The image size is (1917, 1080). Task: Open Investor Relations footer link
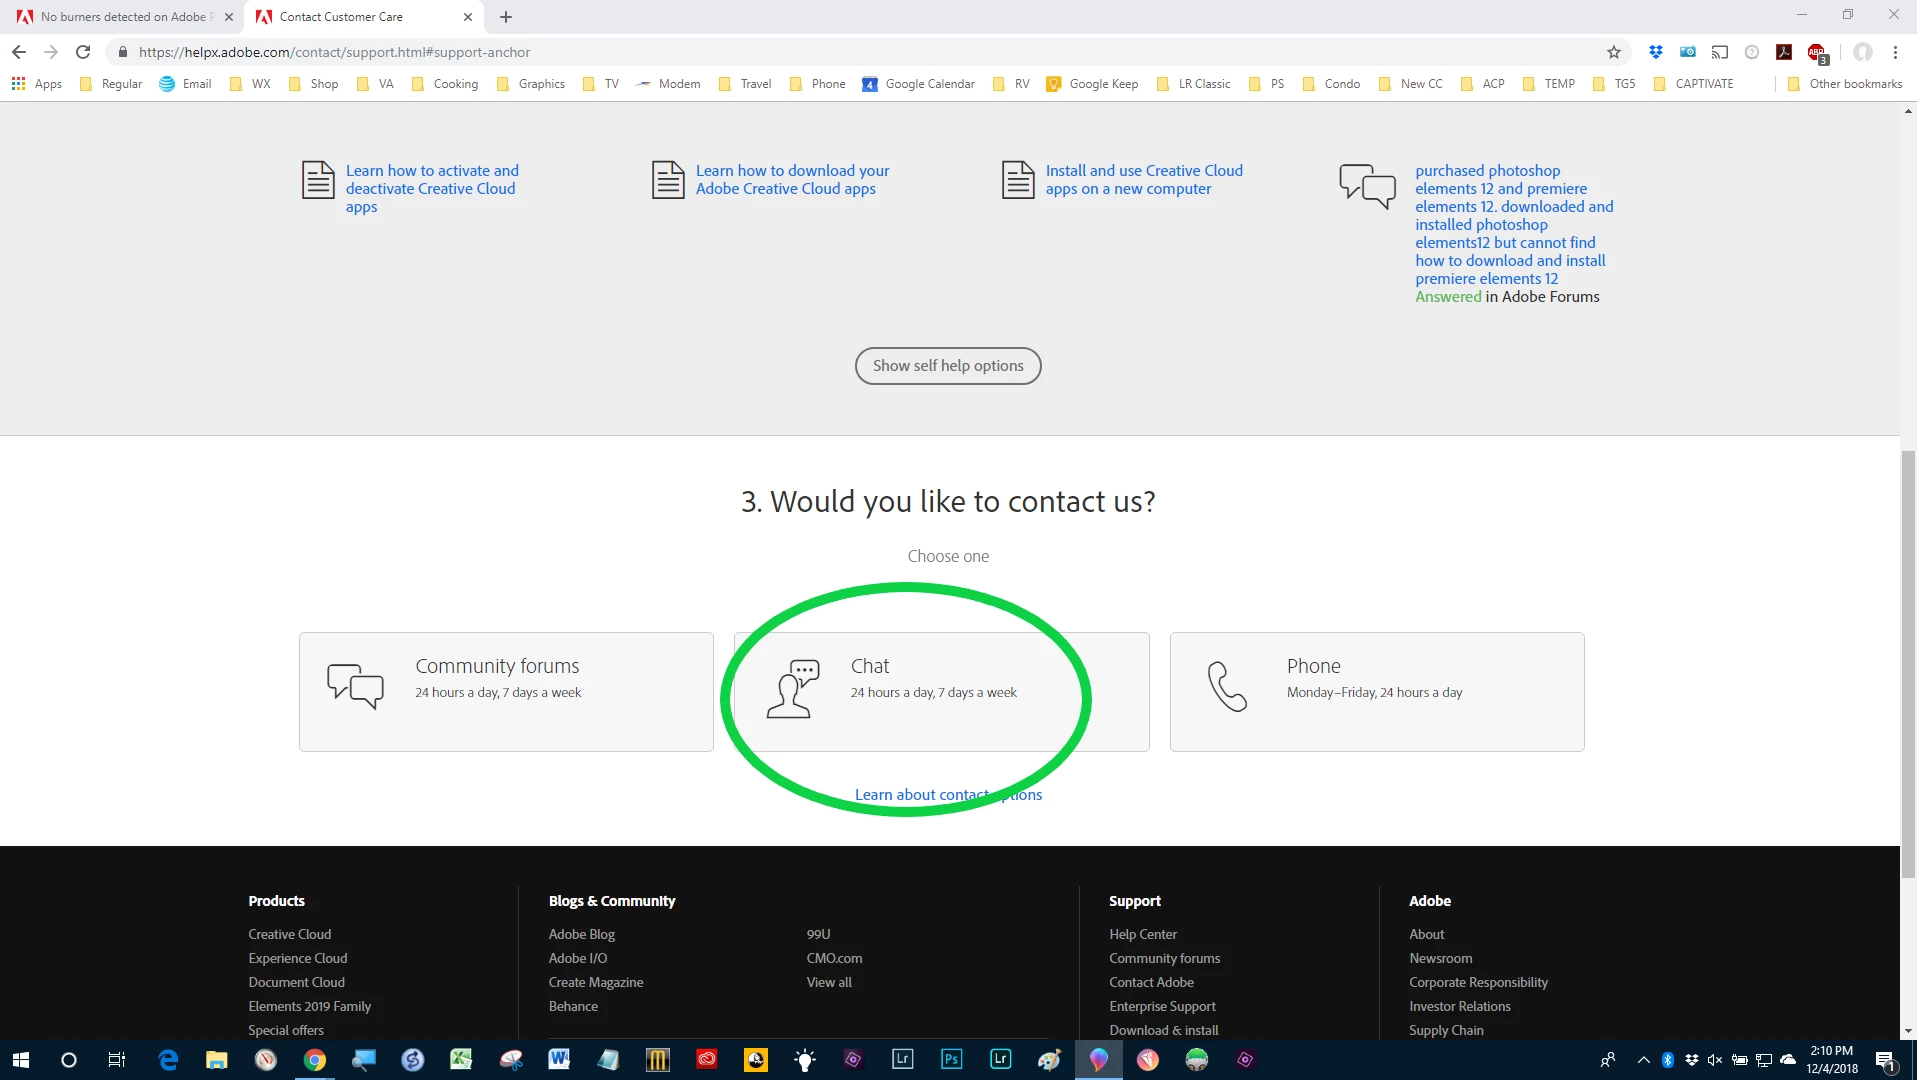pyautogui.click(x=1459, y=1006)
